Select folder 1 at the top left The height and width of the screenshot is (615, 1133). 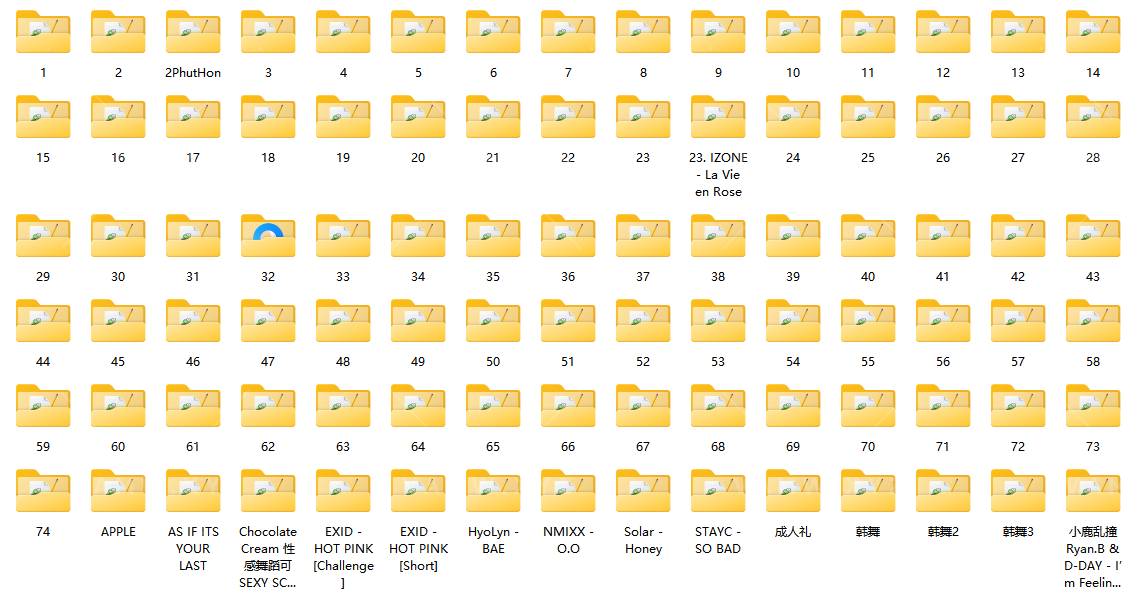tap(43, 33)
